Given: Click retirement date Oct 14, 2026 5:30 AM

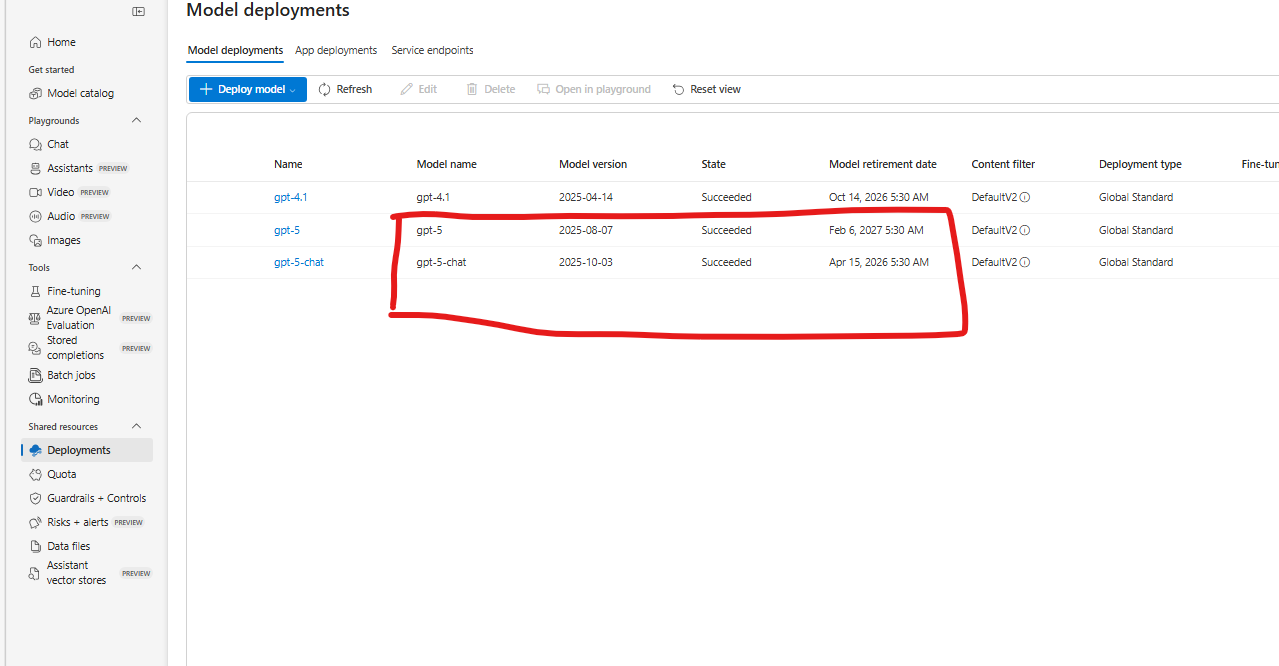Looking at the screenshot, I should point(879,197).
